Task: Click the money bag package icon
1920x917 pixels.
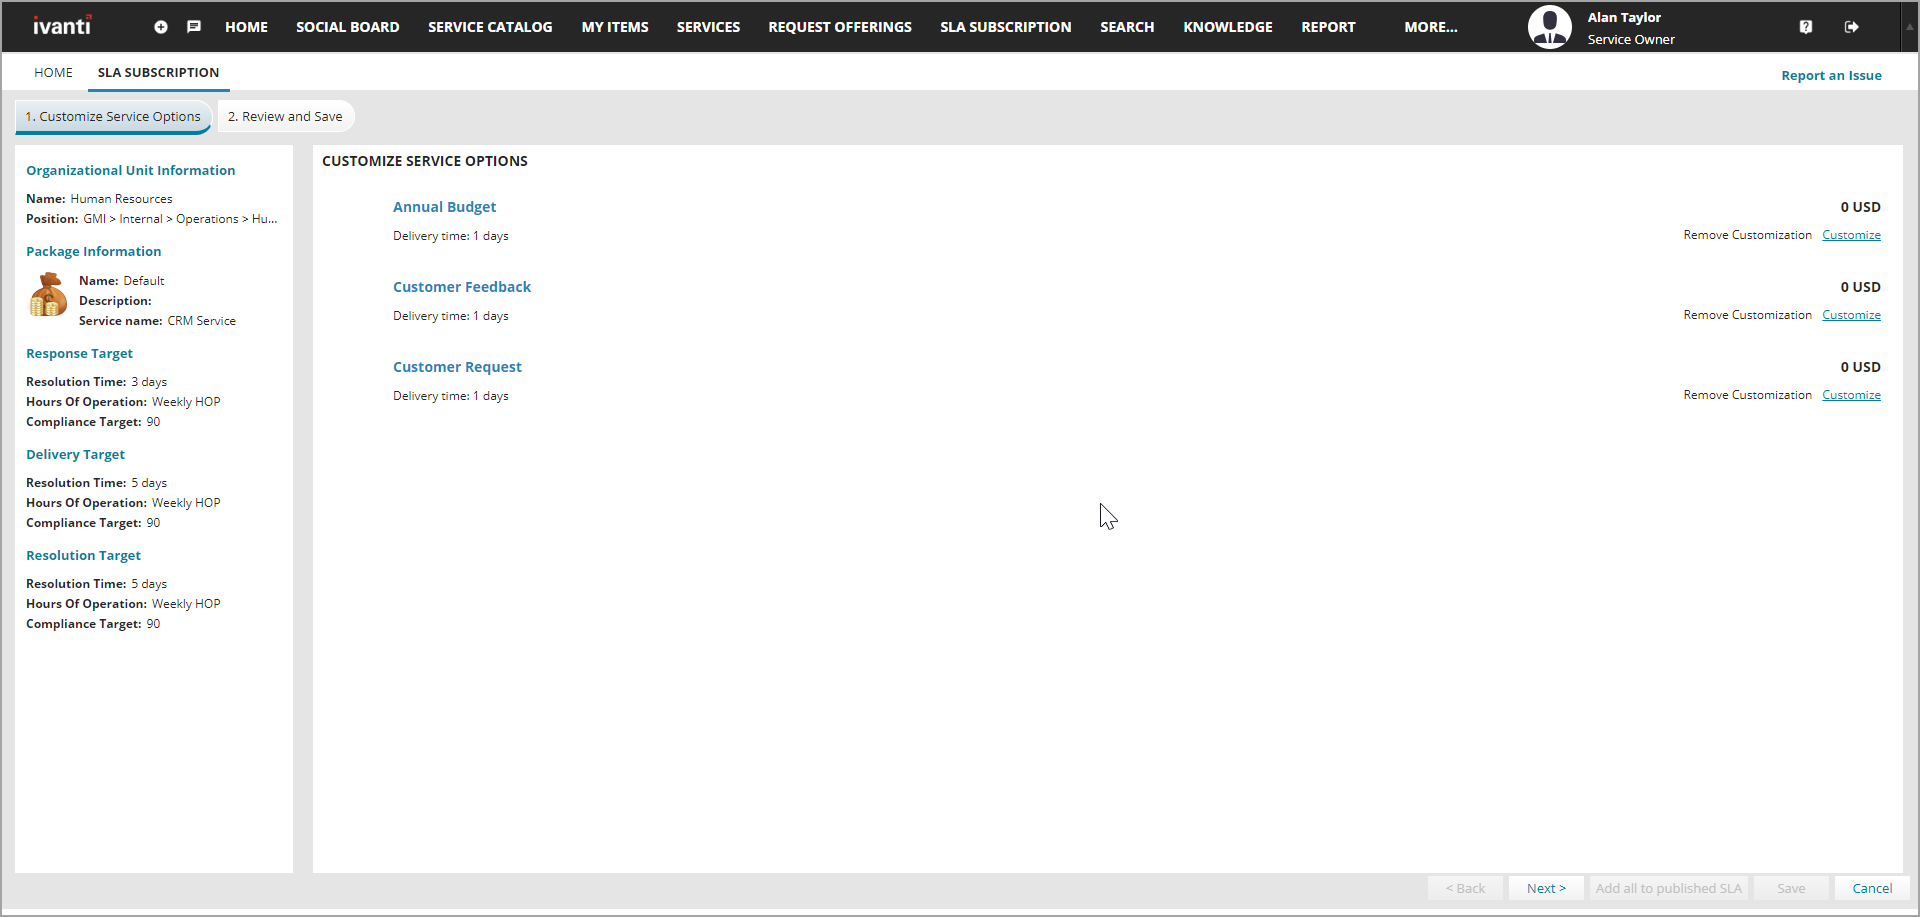Action: point(48,296)
